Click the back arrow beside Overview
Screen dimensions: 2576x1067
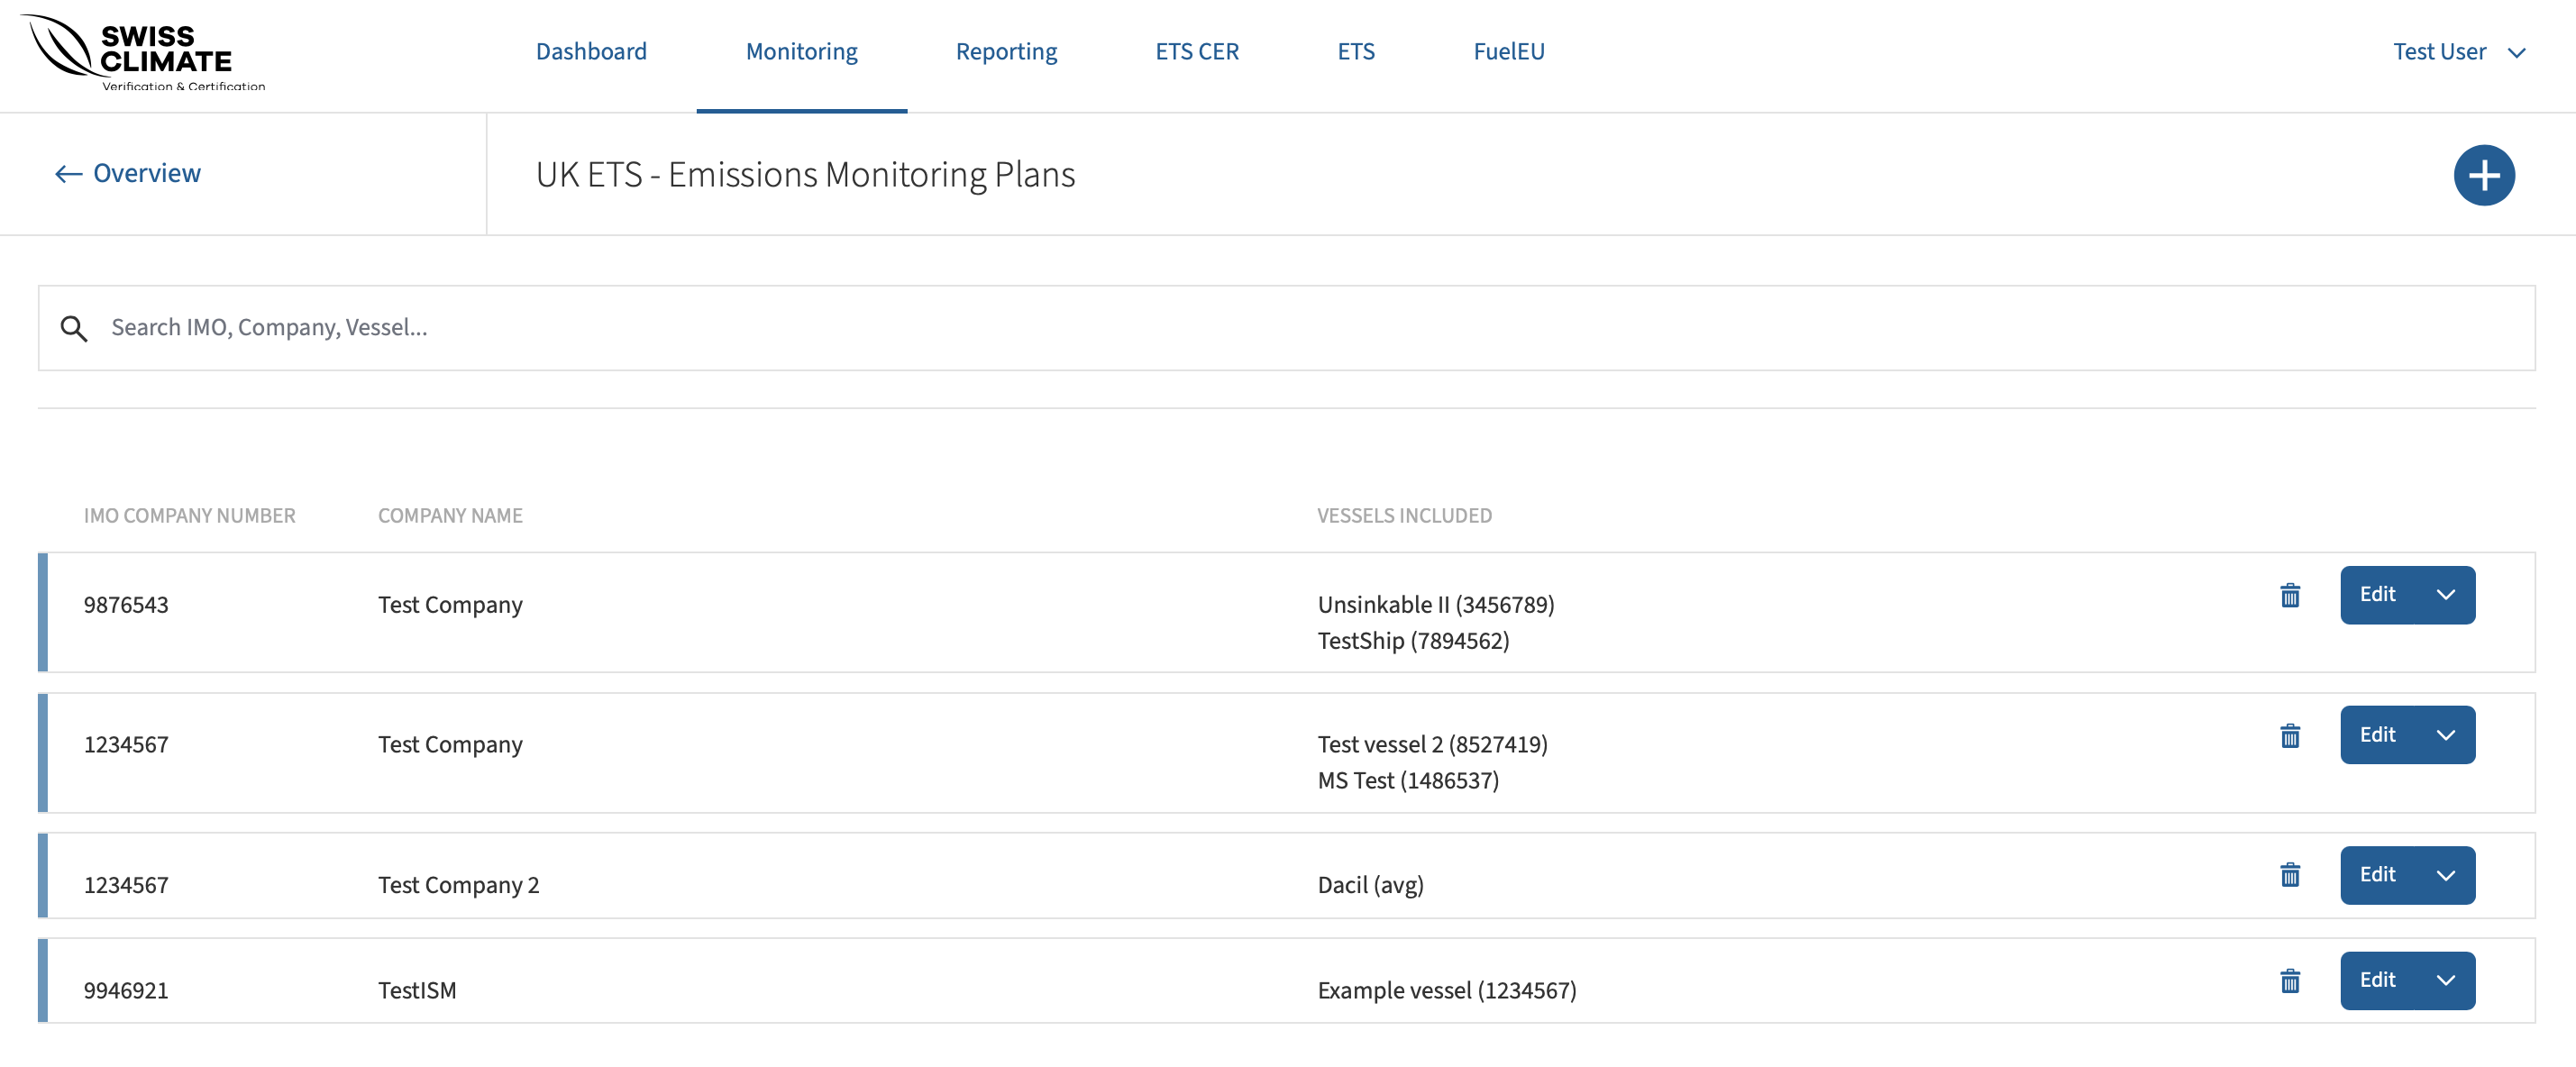point(68,174)
